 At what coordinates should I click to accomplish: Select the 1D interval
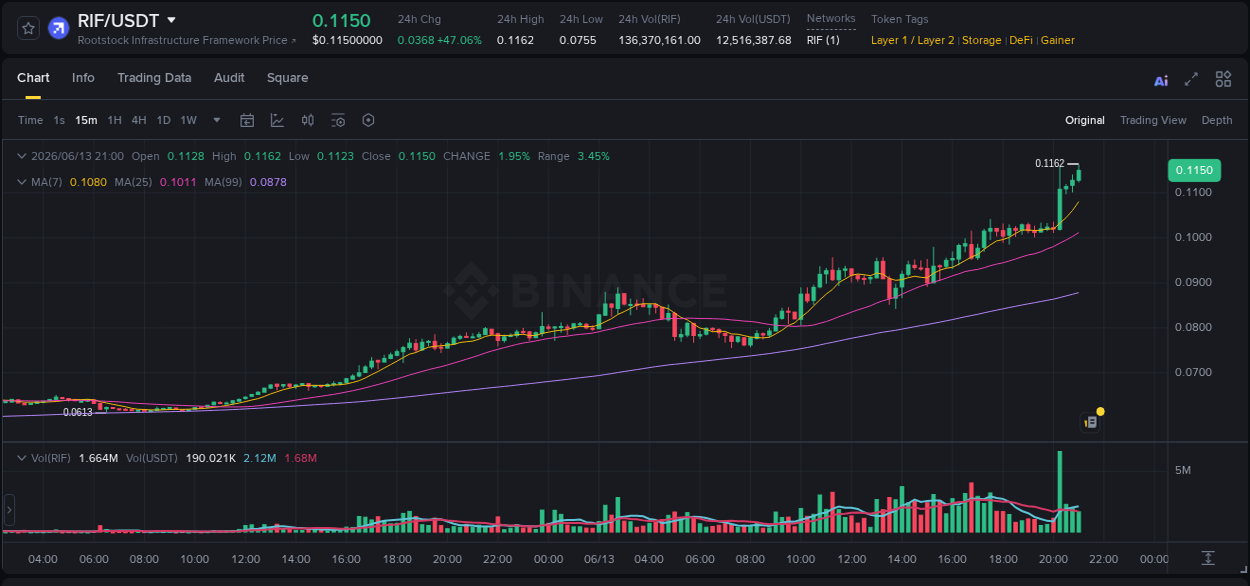pyautogui.click(x=163, y=120)
